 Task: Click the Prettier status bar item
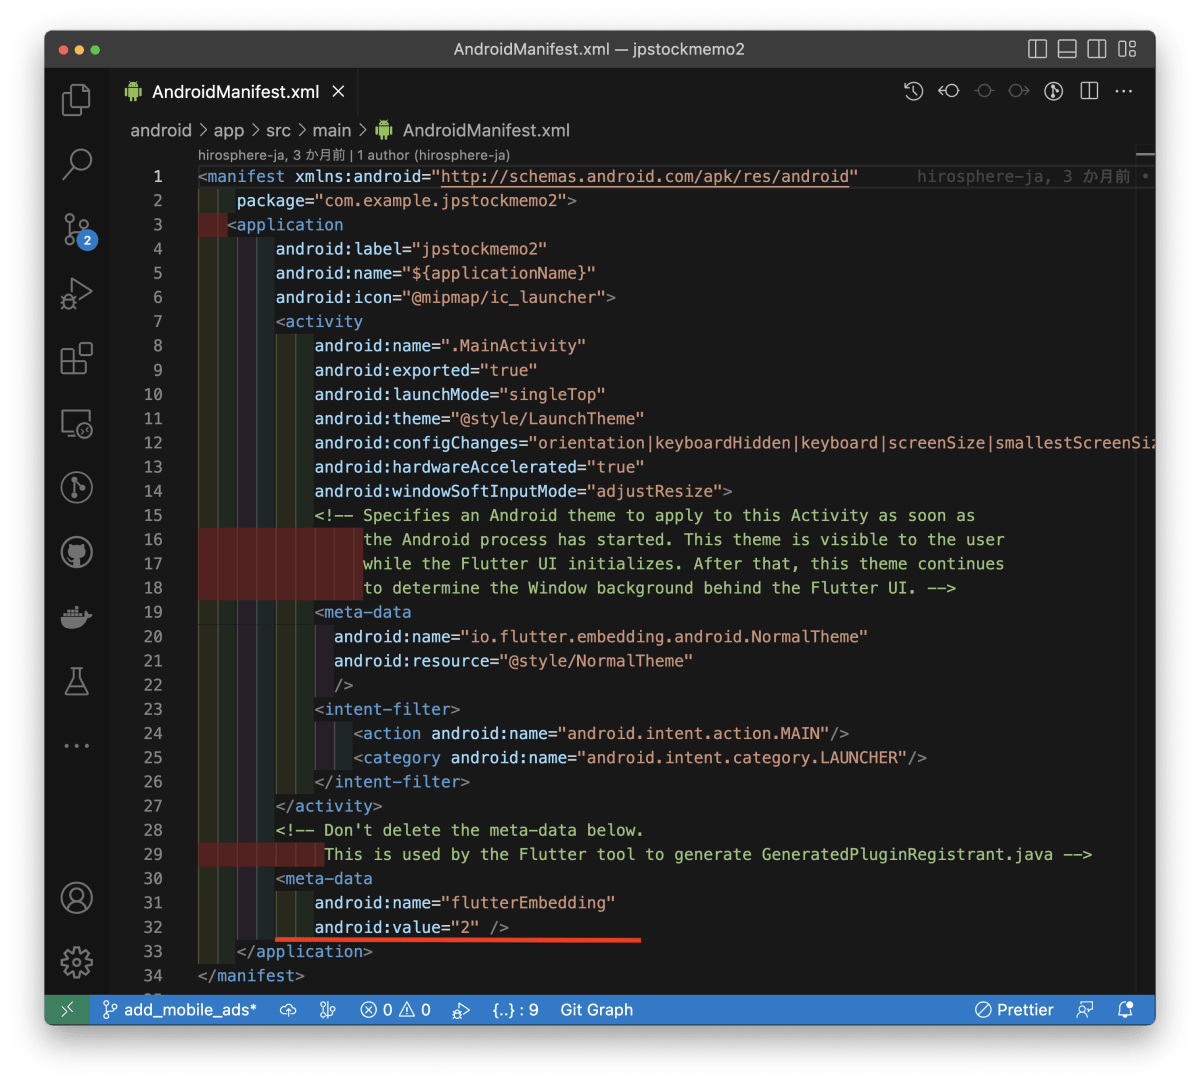1014,1010
